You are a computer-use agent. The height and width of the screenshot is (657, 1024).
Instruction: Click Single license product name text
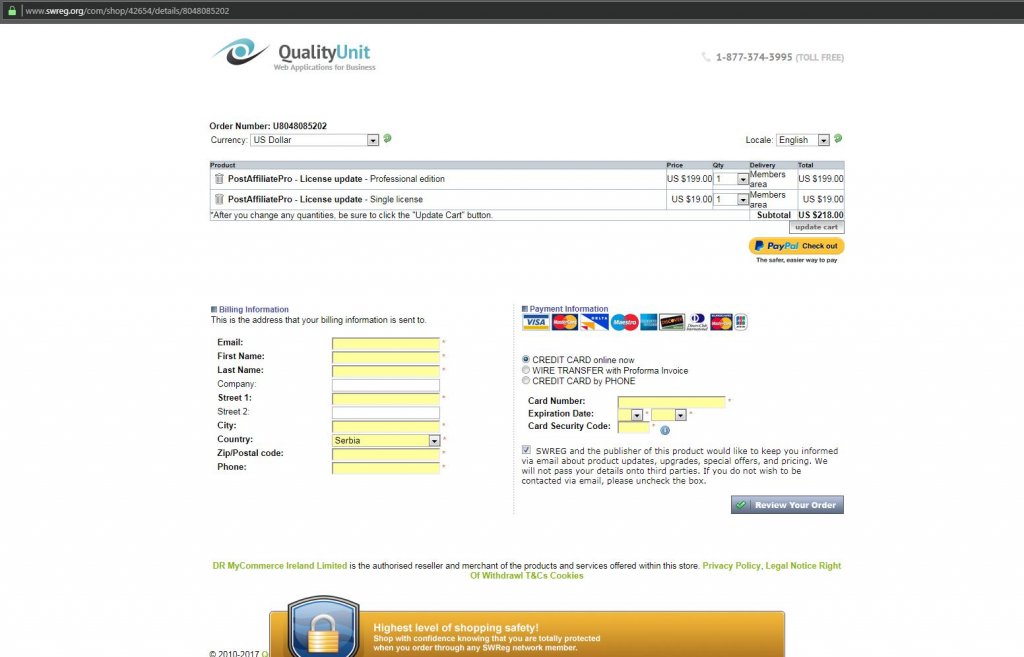[325, 199]
